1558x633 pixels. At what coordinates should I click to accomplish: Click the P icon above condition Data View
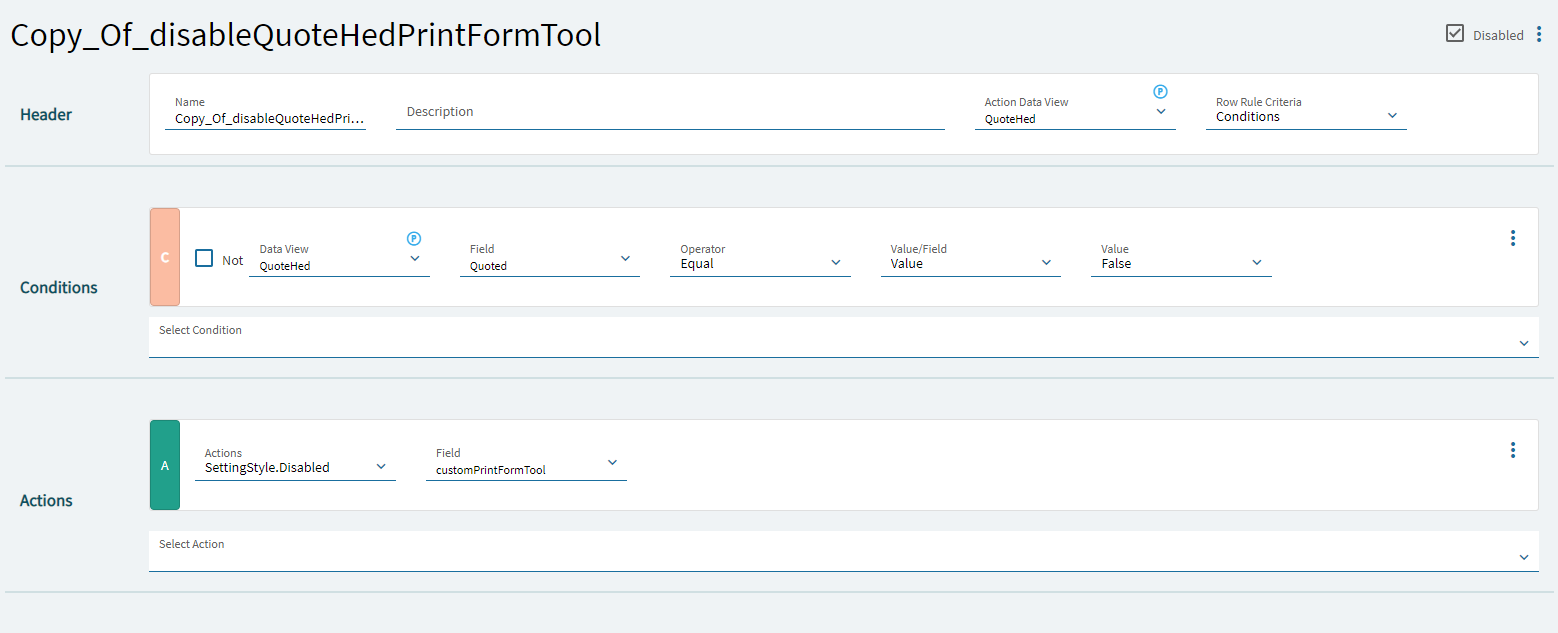tap(414, 239)
